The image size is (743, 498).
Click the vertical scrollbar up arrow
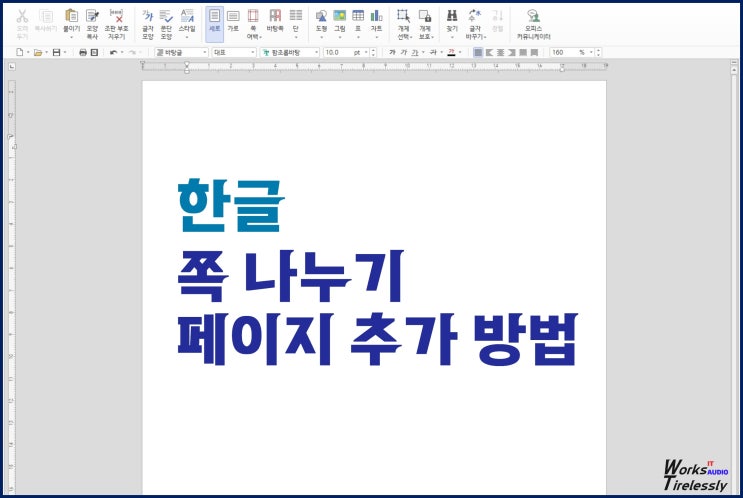point(734,69)
